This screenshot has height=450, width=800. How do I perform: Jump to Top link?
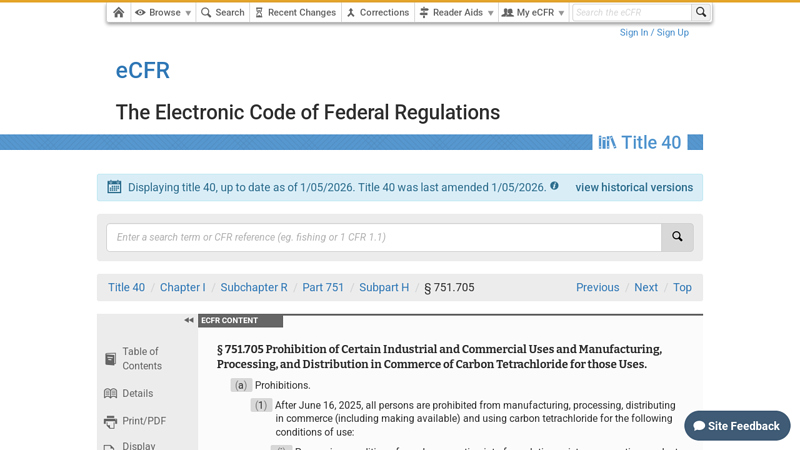point(682,287)
